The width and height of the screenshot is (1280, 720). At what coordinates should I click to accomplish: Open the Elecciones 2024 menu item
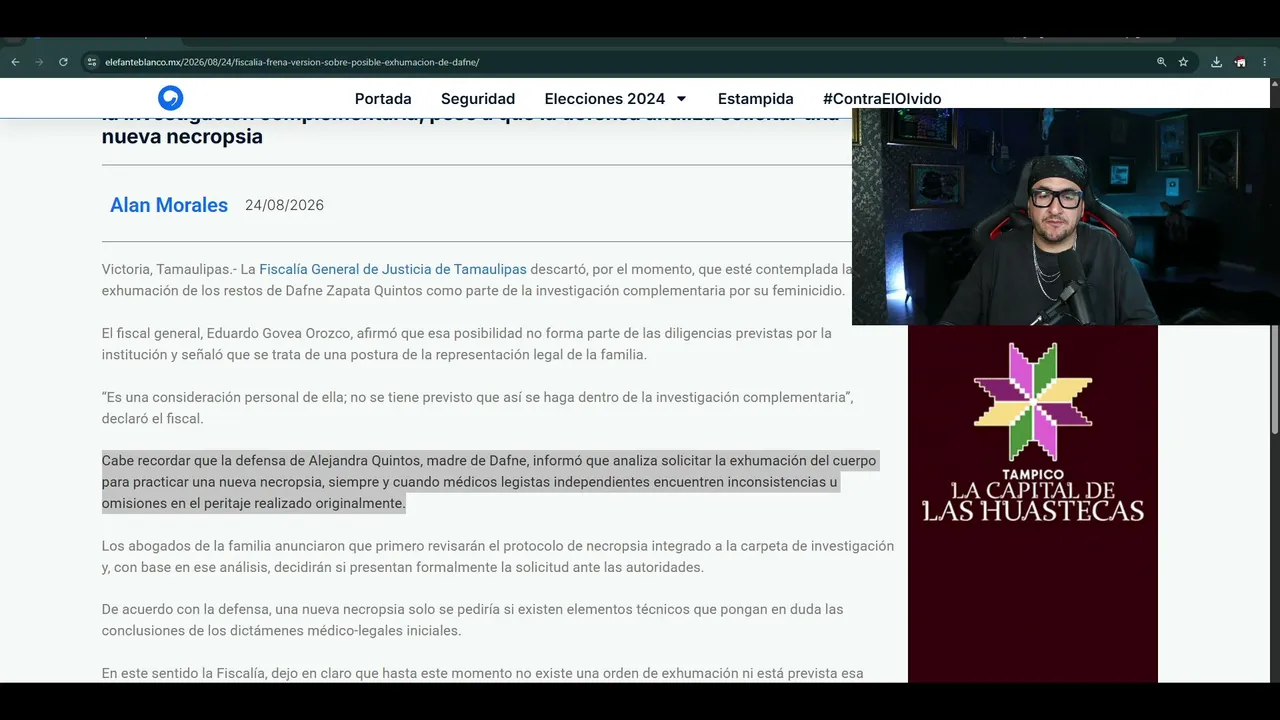[605, 99]
